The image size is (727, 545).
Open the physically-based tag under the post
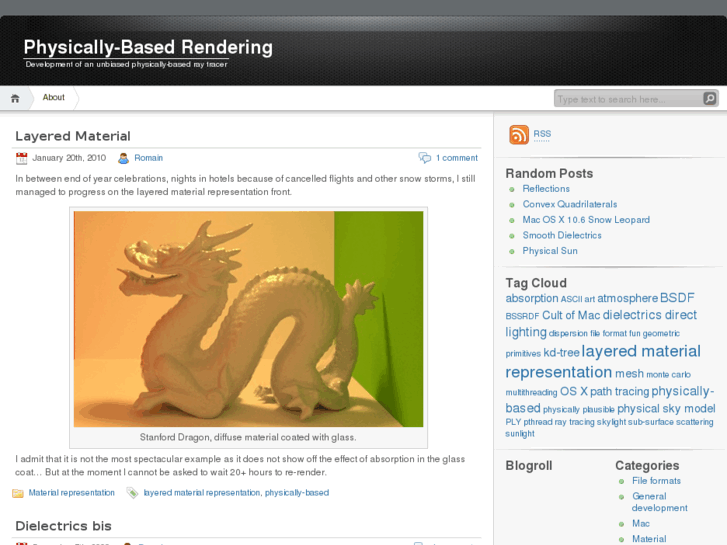297,493
